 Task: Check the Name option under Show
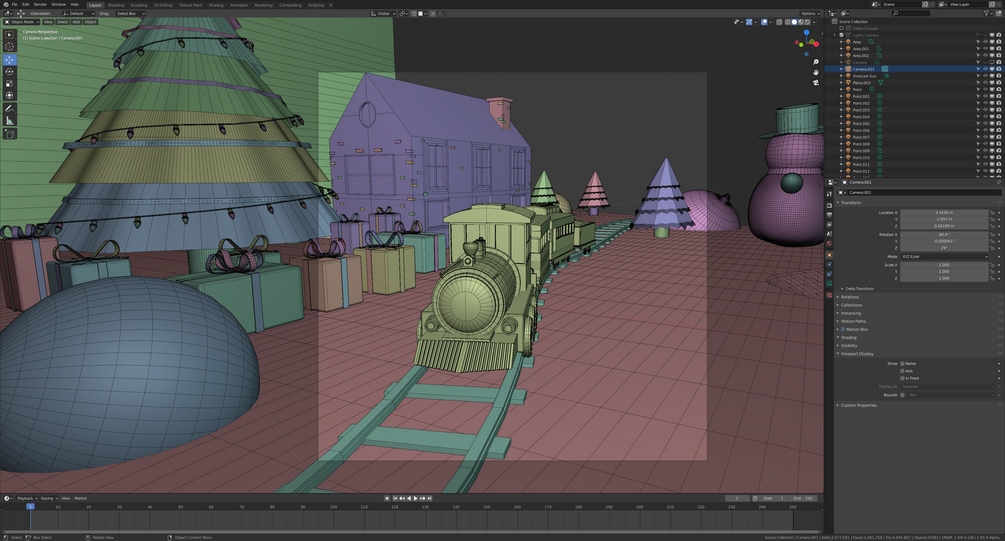[x=902, y=363]
